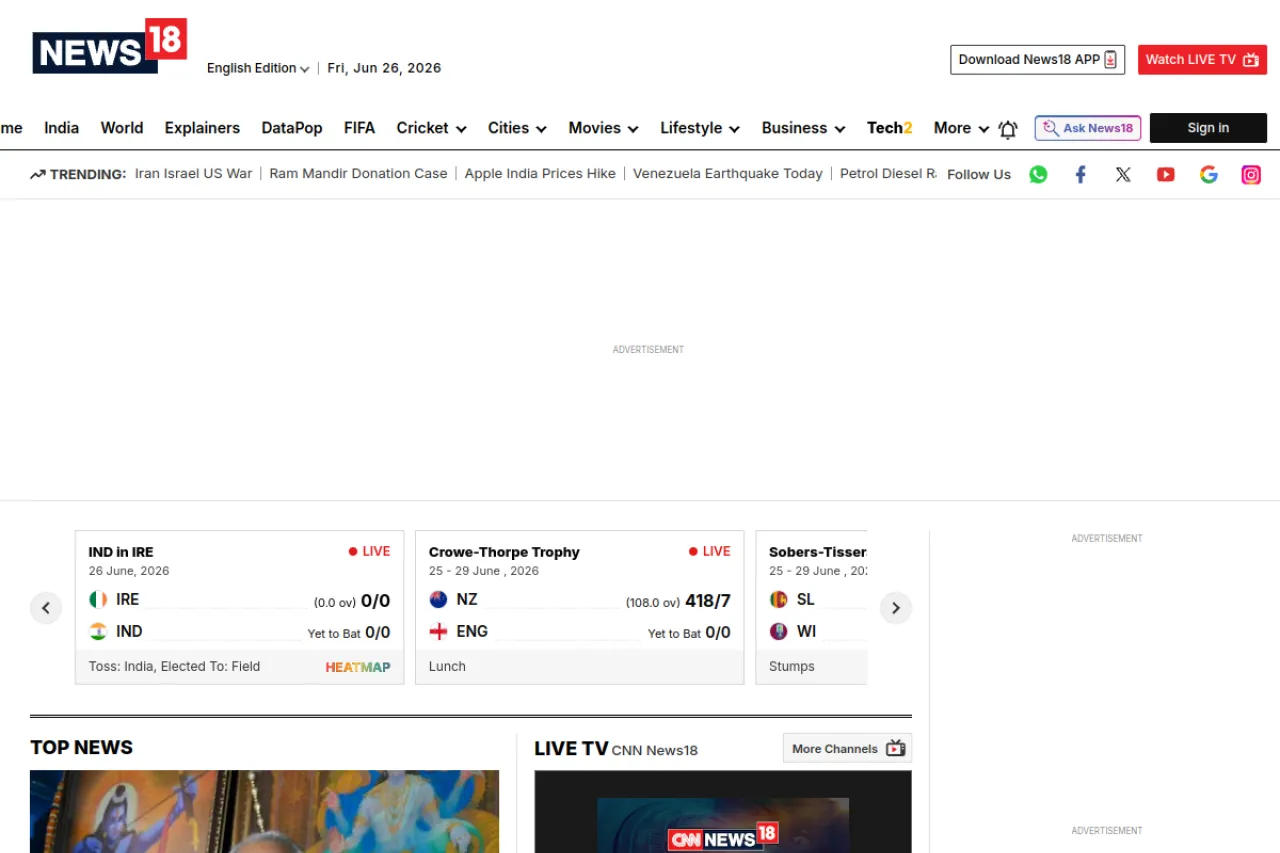The height and width of the screenshot is (853, 1280).
Task: Play the CNN News18 live TV video
Action: [723, 811]
